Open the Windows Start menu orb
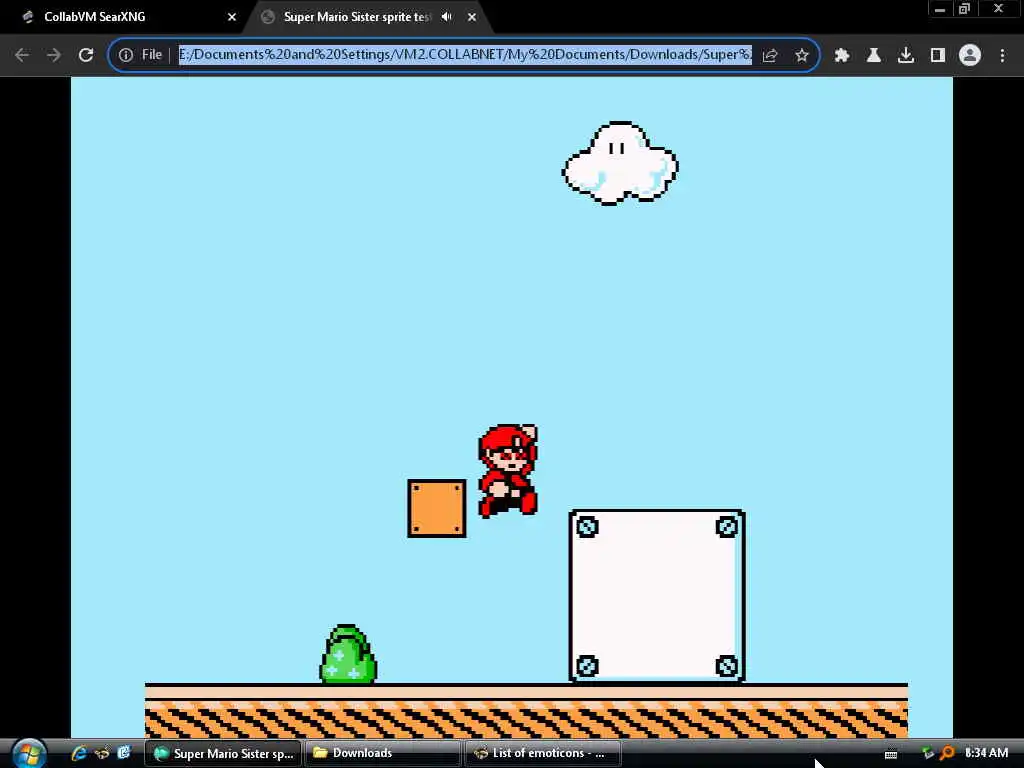 [28, 754]
